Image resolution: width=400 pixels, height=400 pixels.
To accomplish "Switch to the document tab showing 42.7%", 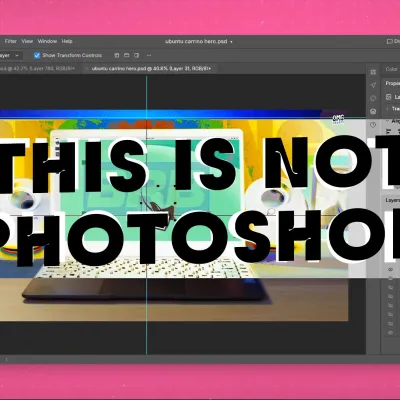I will [37, 68].
